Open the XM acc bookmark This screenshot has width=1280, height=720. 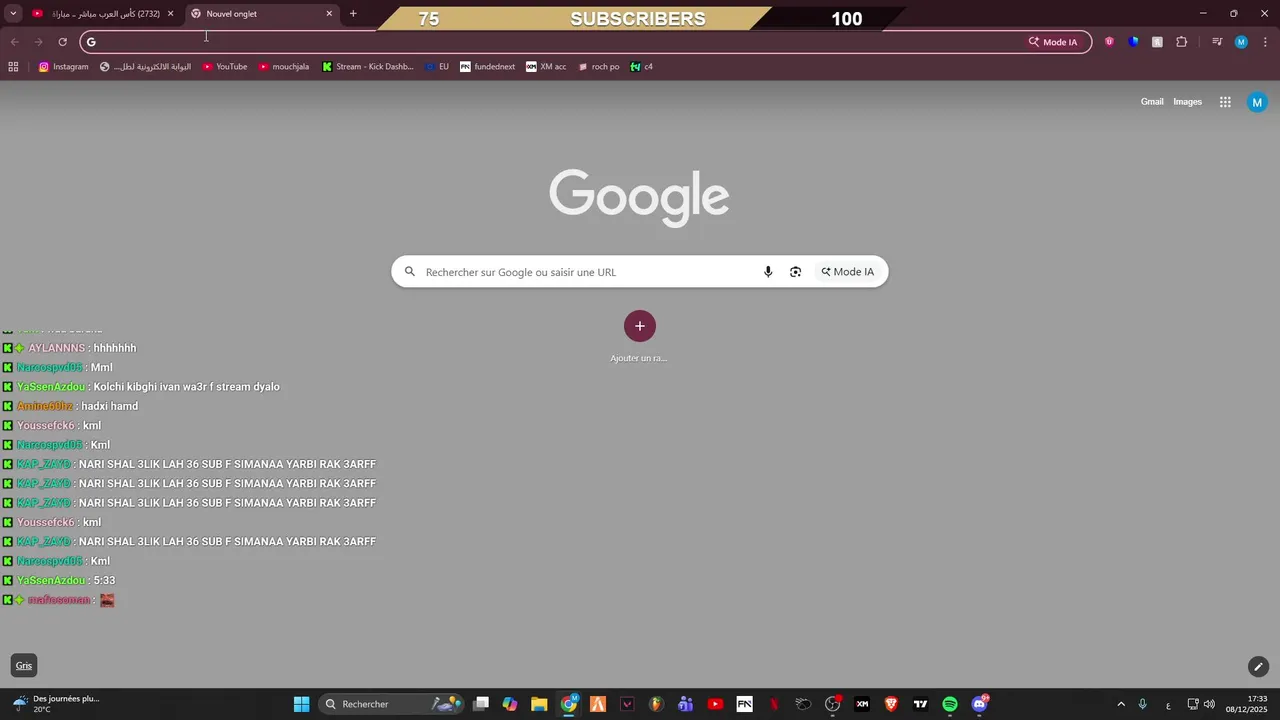click(546, 67)
